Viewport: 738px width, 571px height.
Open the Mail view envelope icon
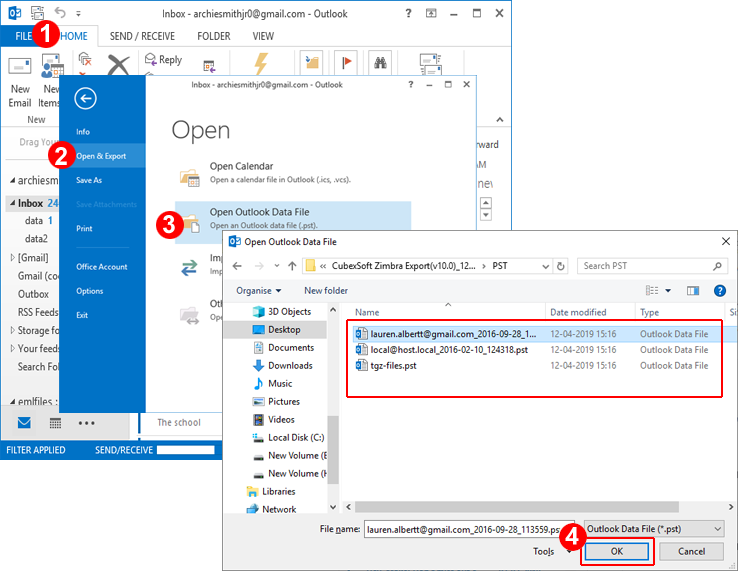tap(24, 423)
